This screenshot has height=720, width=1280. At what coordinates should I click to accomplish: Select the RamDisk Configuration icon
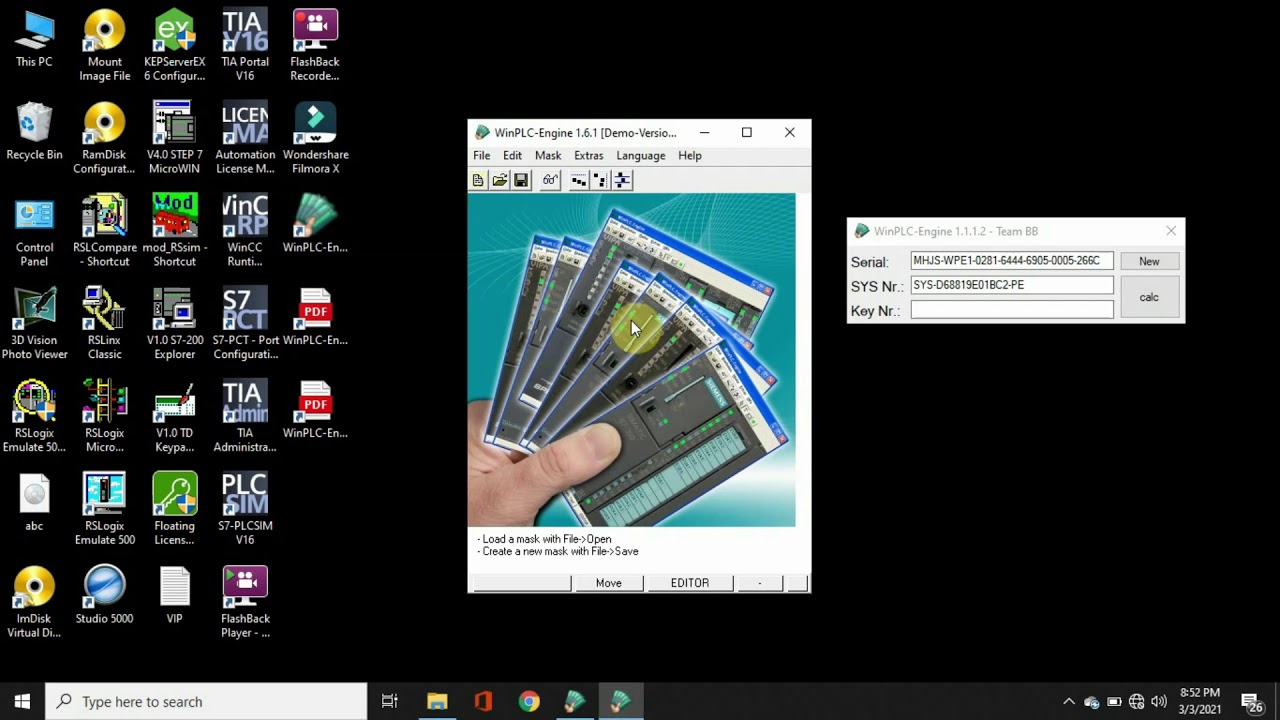pyautogui.click(x=104, y=139)
